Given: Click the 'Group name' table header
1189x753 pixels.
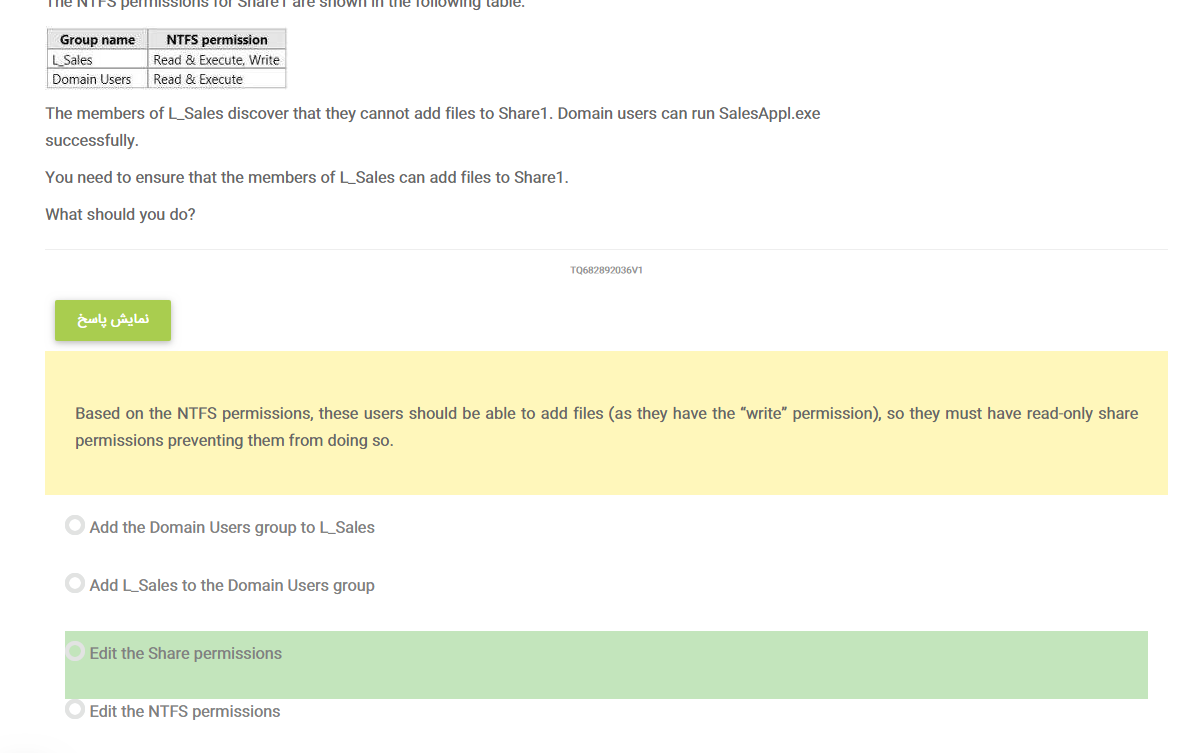Looking at the screenshot, I should (x=97, y=39).
